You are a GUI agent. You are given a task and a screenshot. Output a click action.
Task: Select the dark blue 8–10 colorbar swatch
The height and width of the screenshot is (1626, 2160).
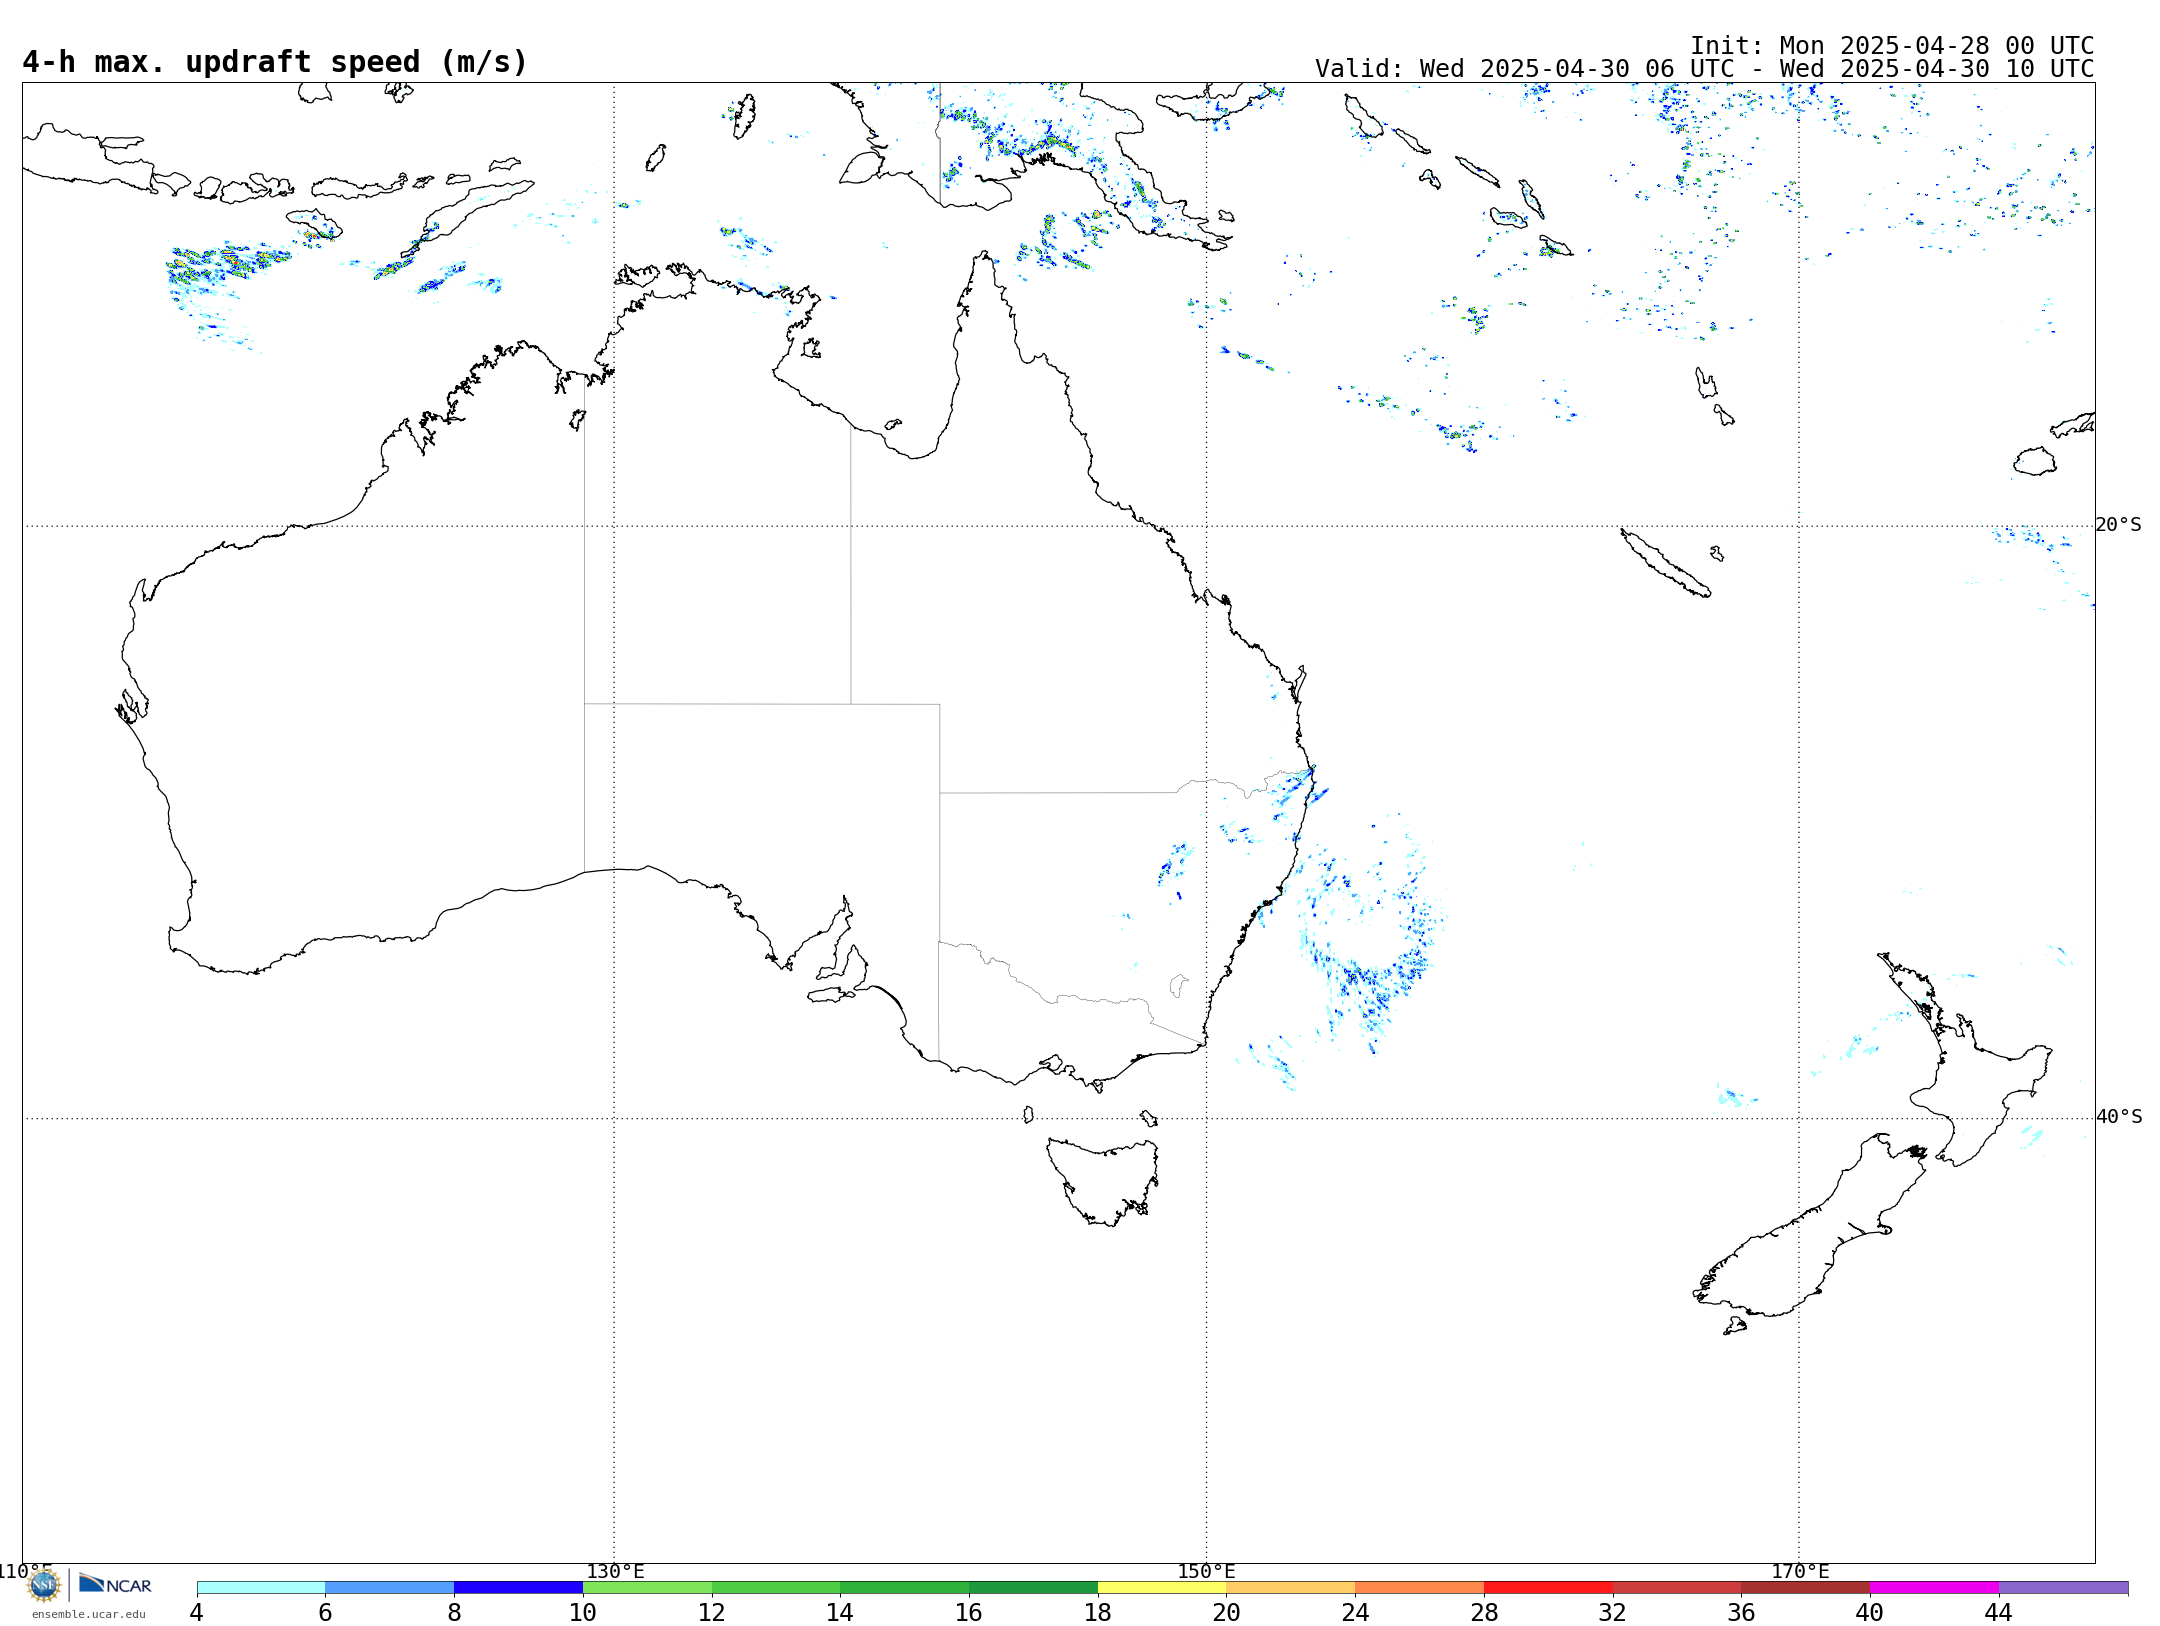pos(518,1587)
